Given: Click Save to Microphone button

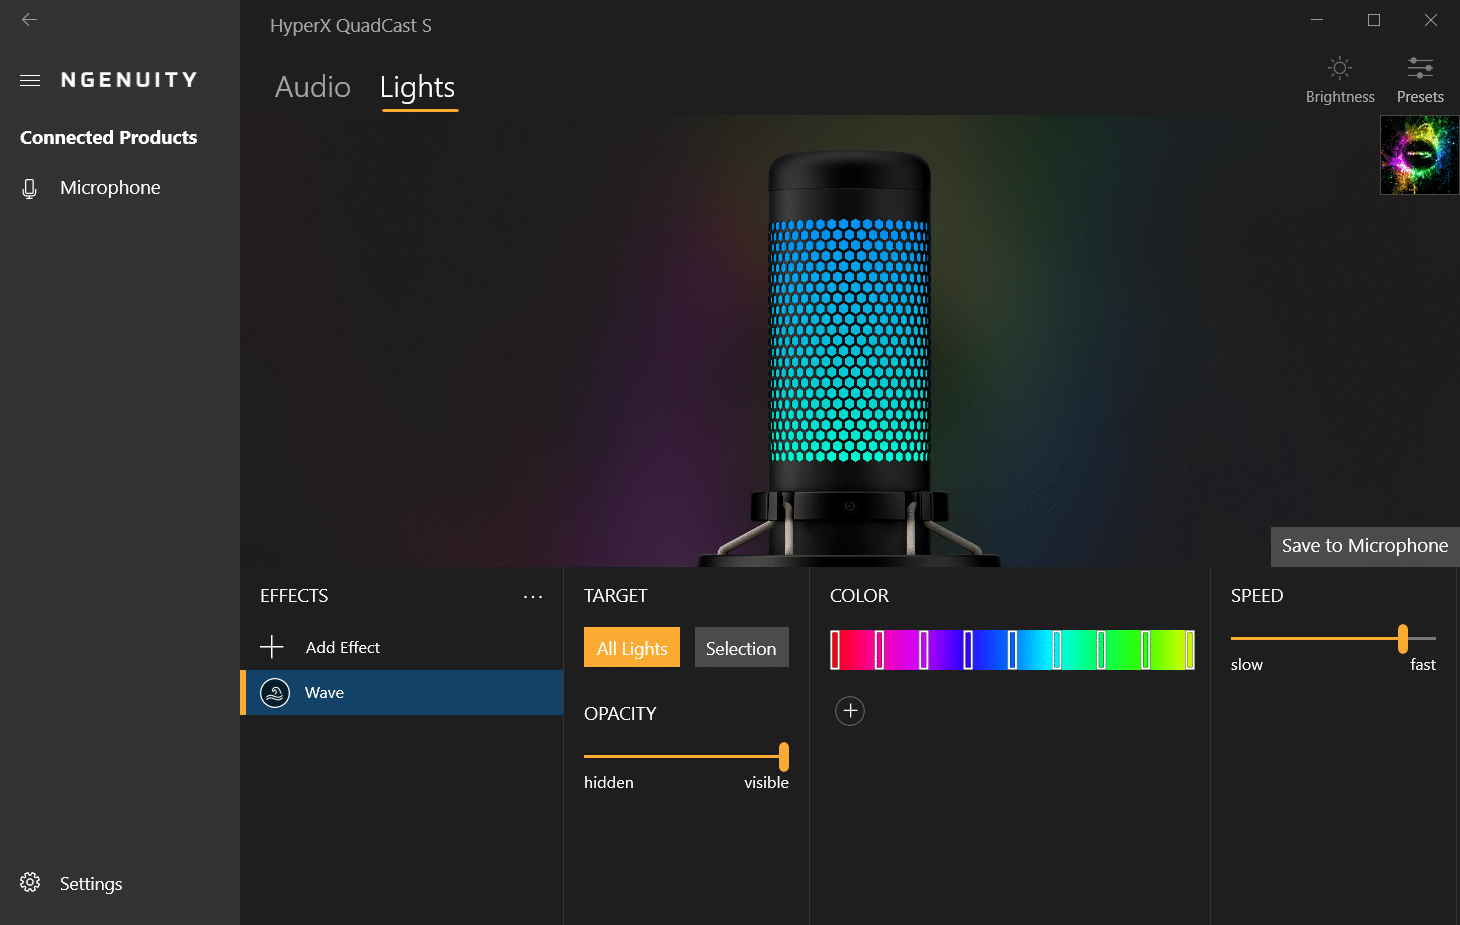Looking at the screenshot, I should click(1364, 546).
